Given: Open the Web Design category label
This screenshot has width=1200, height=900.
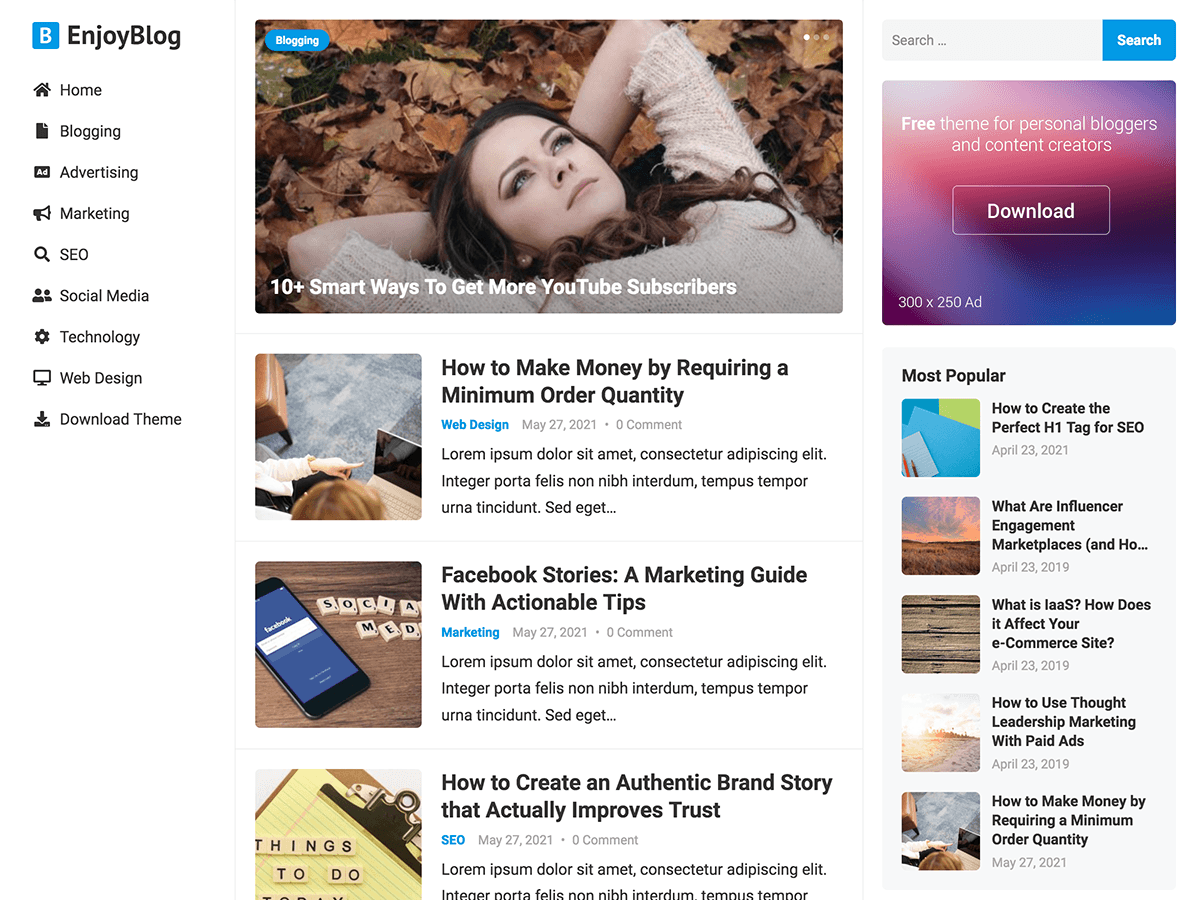Looking at the screenshot, I should pyautogui.click(x=474, y=424).
